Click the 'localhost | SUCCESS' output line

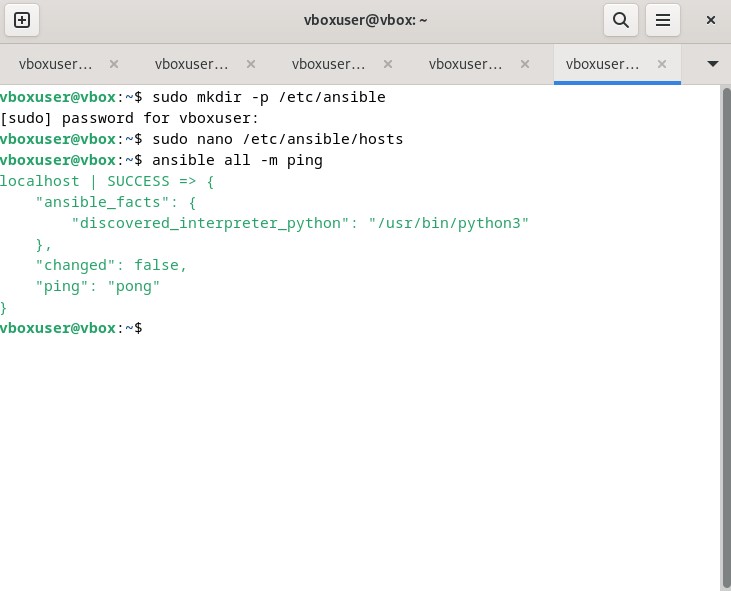point(107,181)
